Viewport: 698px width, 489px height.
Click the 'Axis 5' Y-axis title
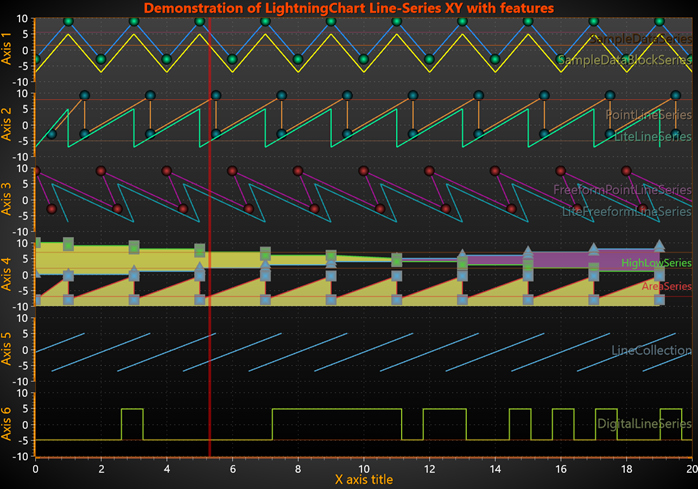[6, 349]
